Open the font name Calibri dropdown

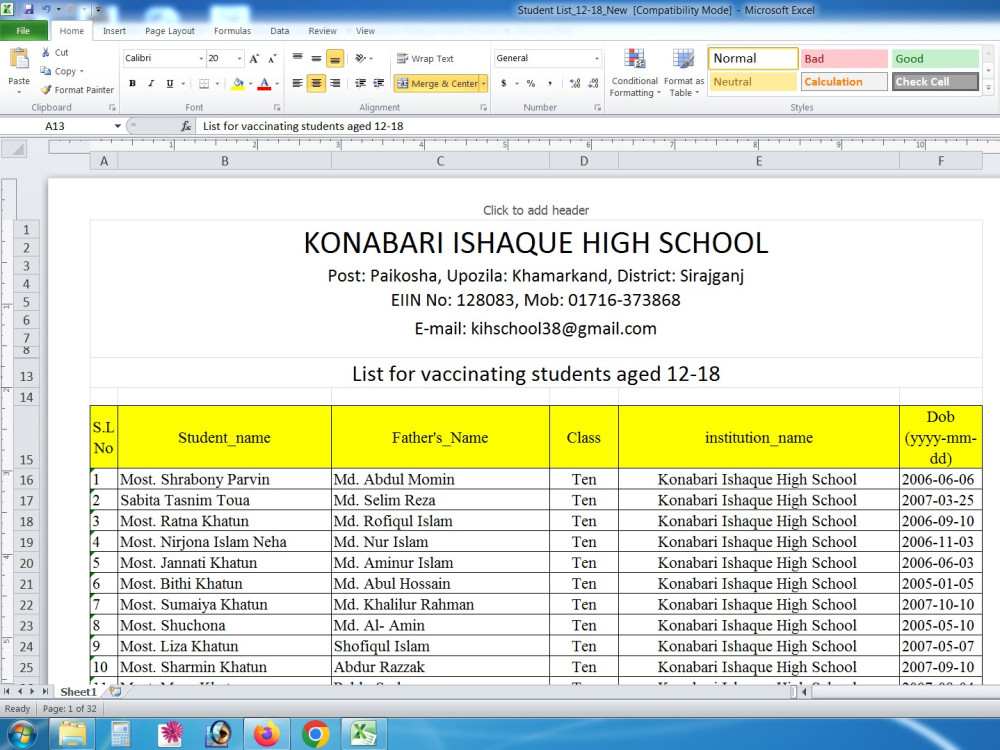coord(201,58)
